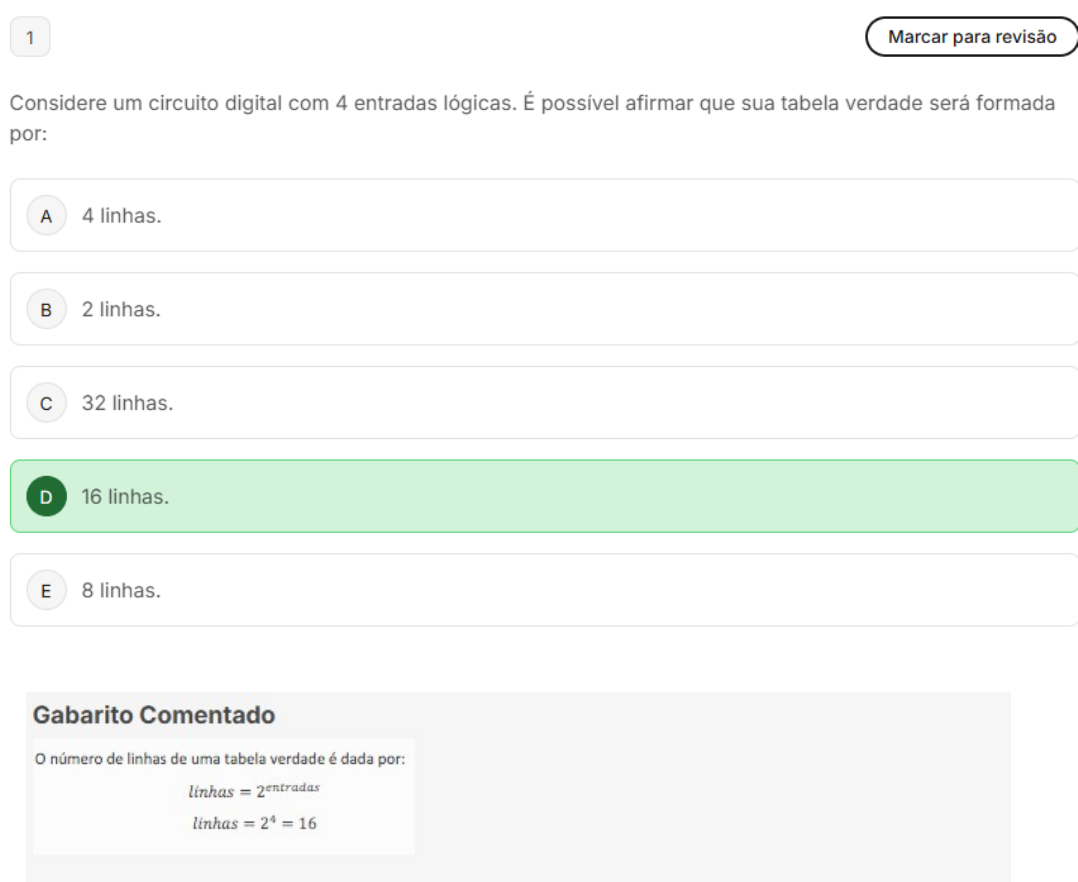Select the letter B option circle
1078x882 pixels.
pyautogui.click(x=45, y=310)
